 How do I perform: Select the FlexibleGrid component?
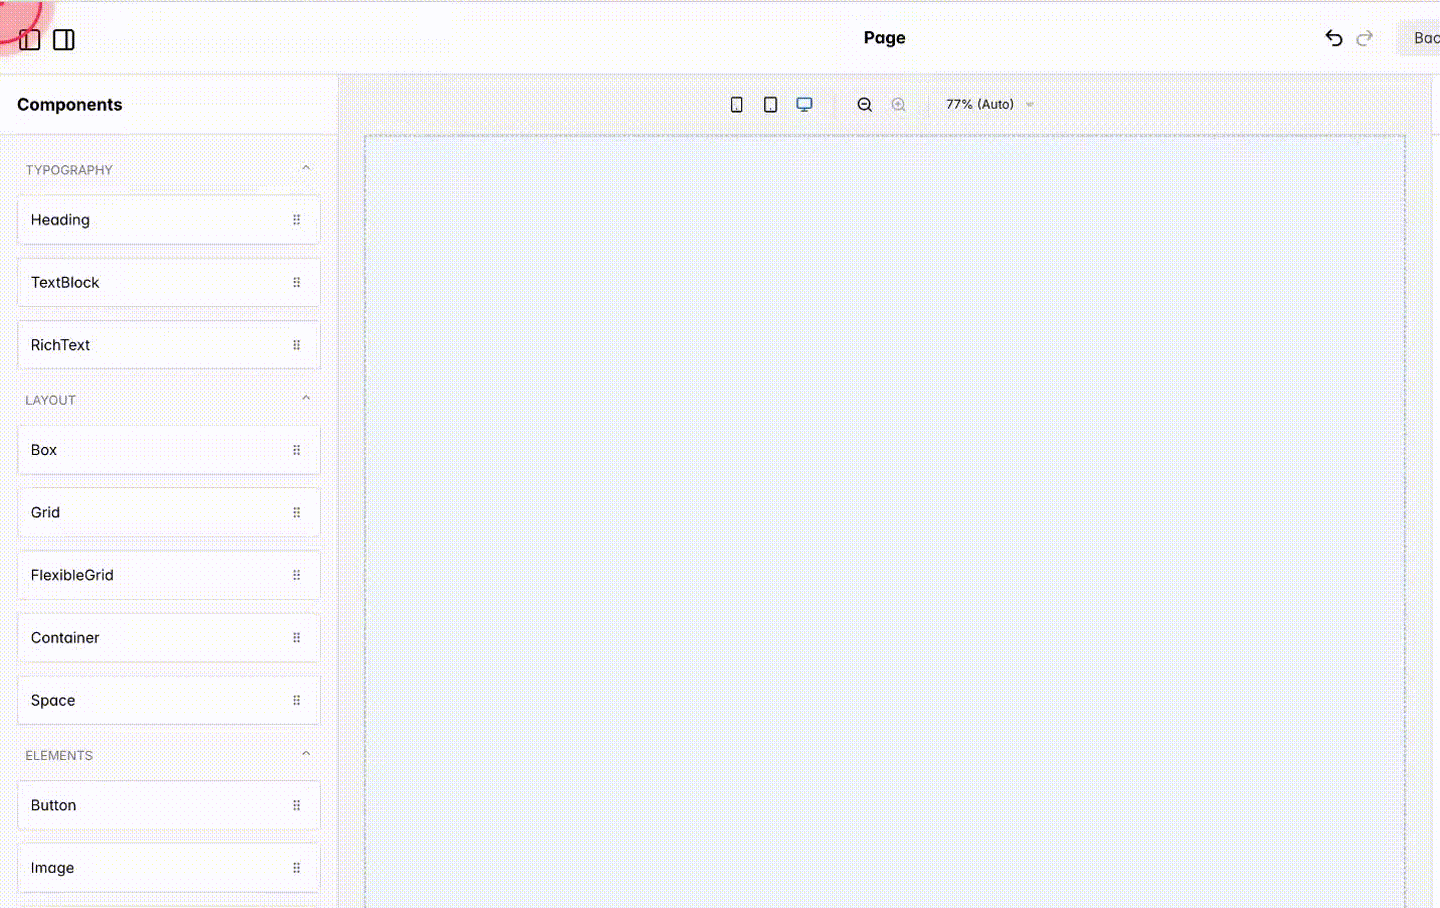pyautogui.click(x=150, y=575)
